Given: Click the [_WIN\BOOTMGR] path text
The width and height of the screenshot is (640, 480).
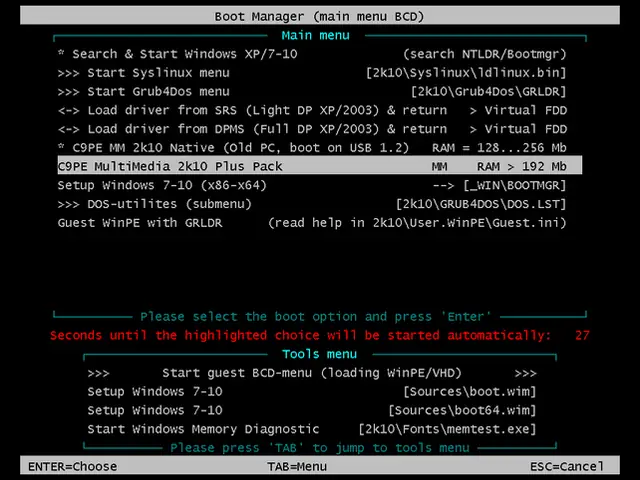Looking at the screenshot, I should (515, 186).
